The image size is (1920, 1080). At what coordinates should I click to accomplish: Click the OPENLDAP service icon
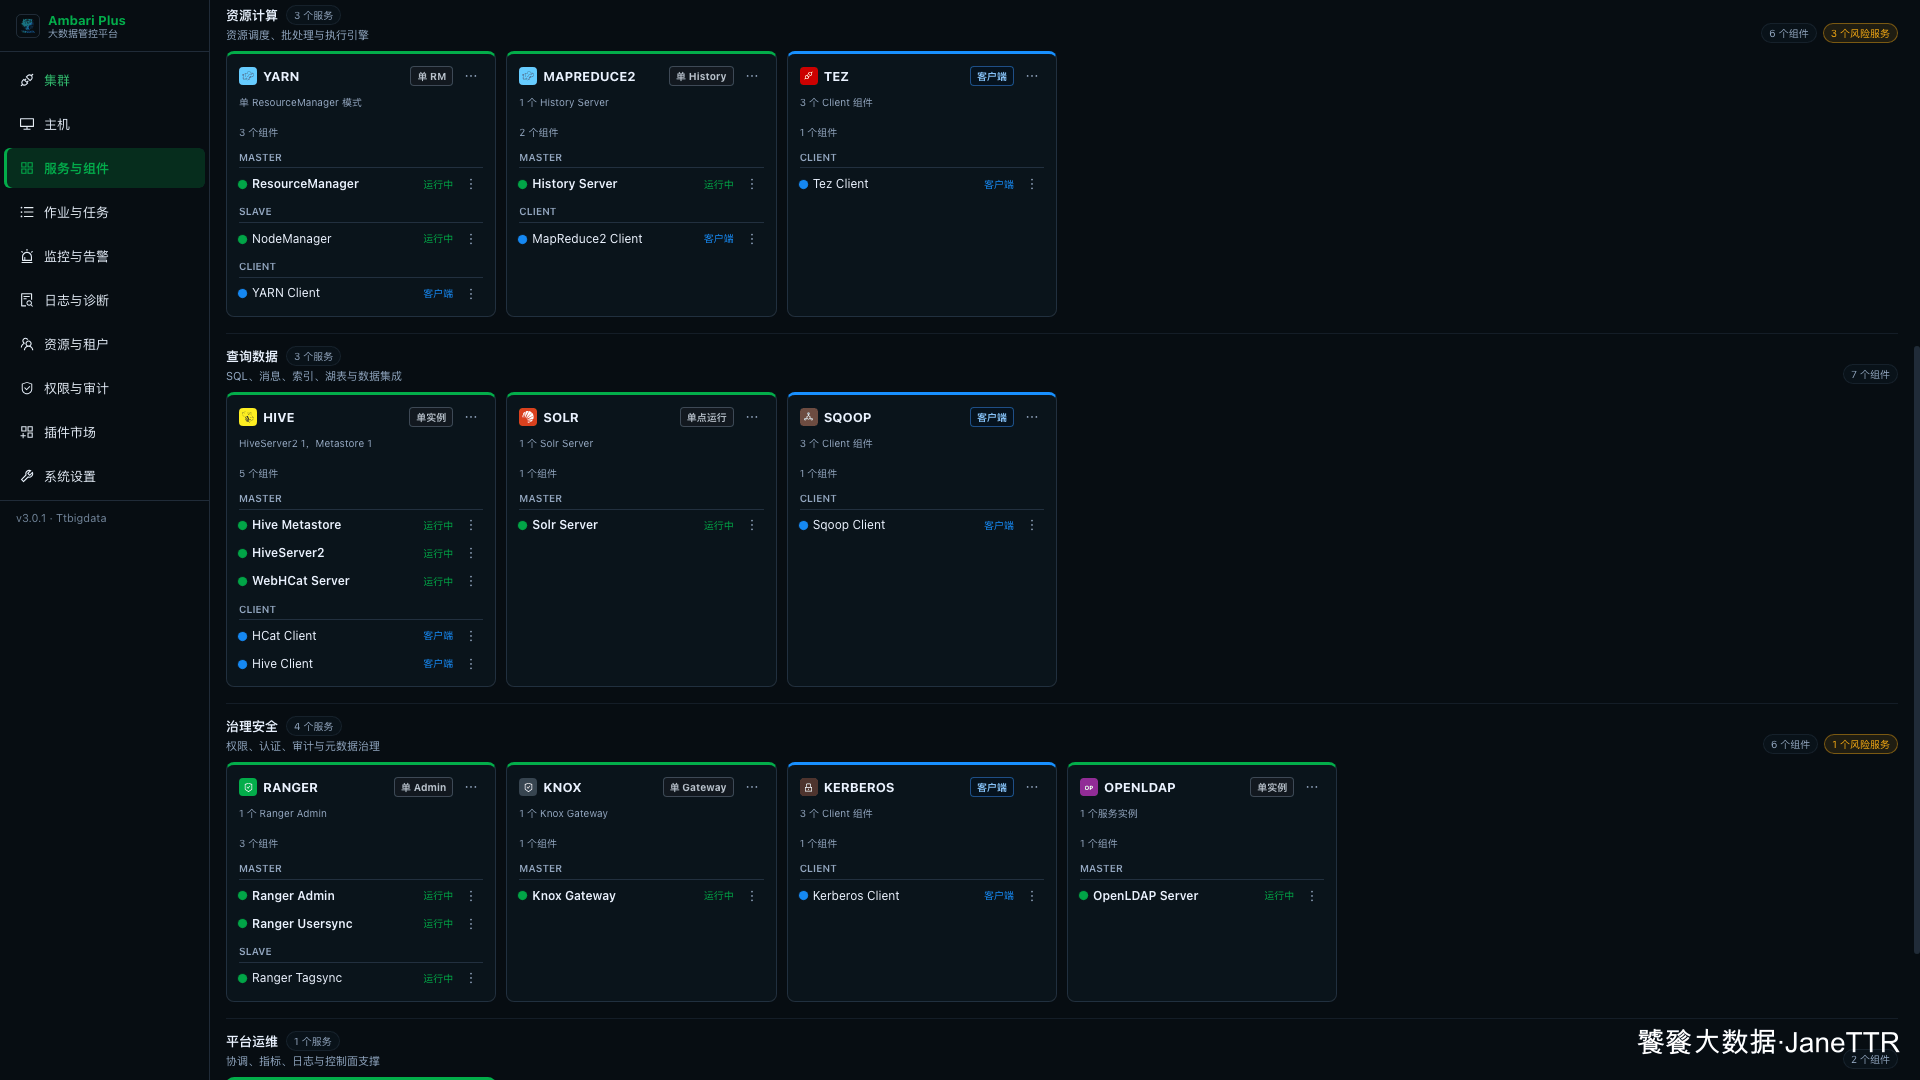pyautogui.click(x=1089, y=787)
